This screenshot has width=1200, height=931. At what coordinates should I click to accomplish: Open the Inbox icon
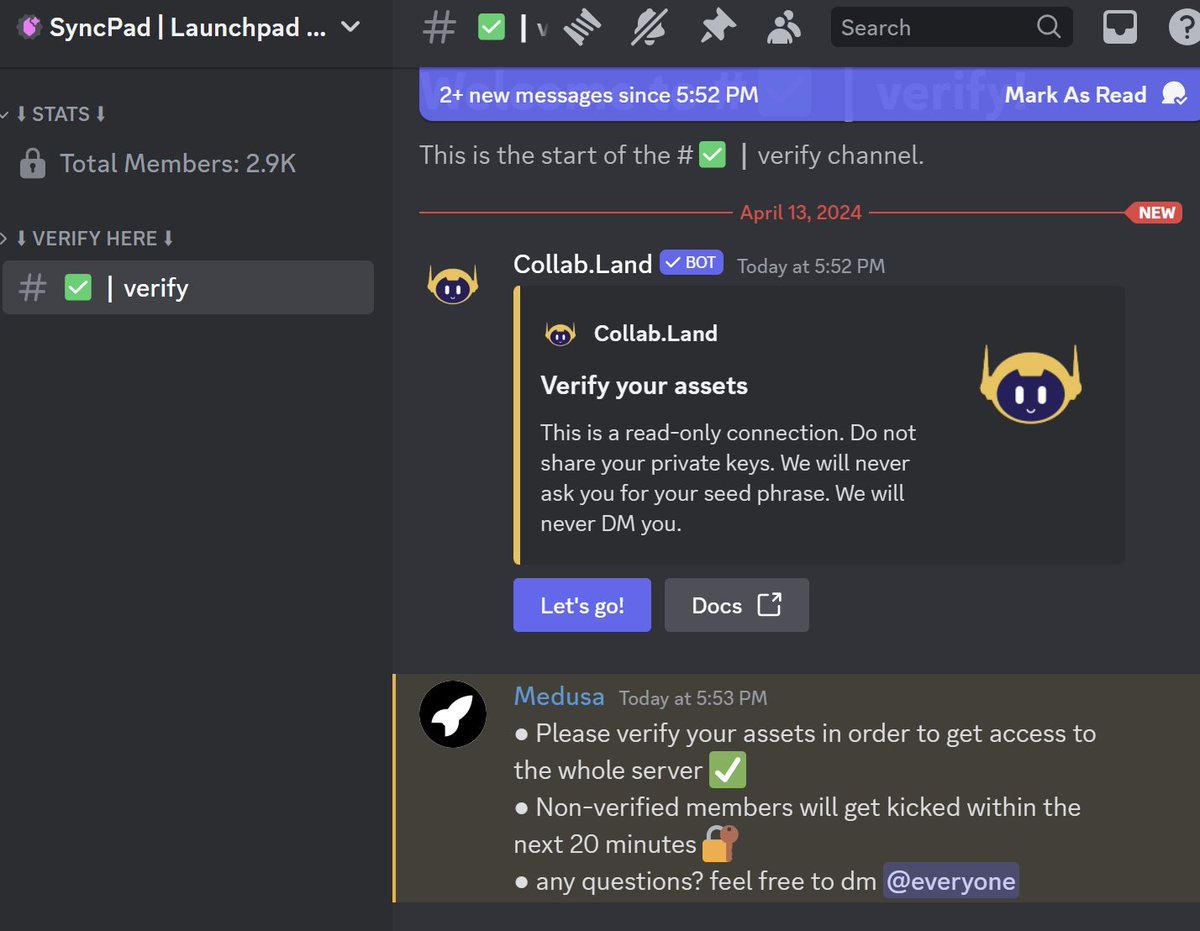pos(1120,27)
